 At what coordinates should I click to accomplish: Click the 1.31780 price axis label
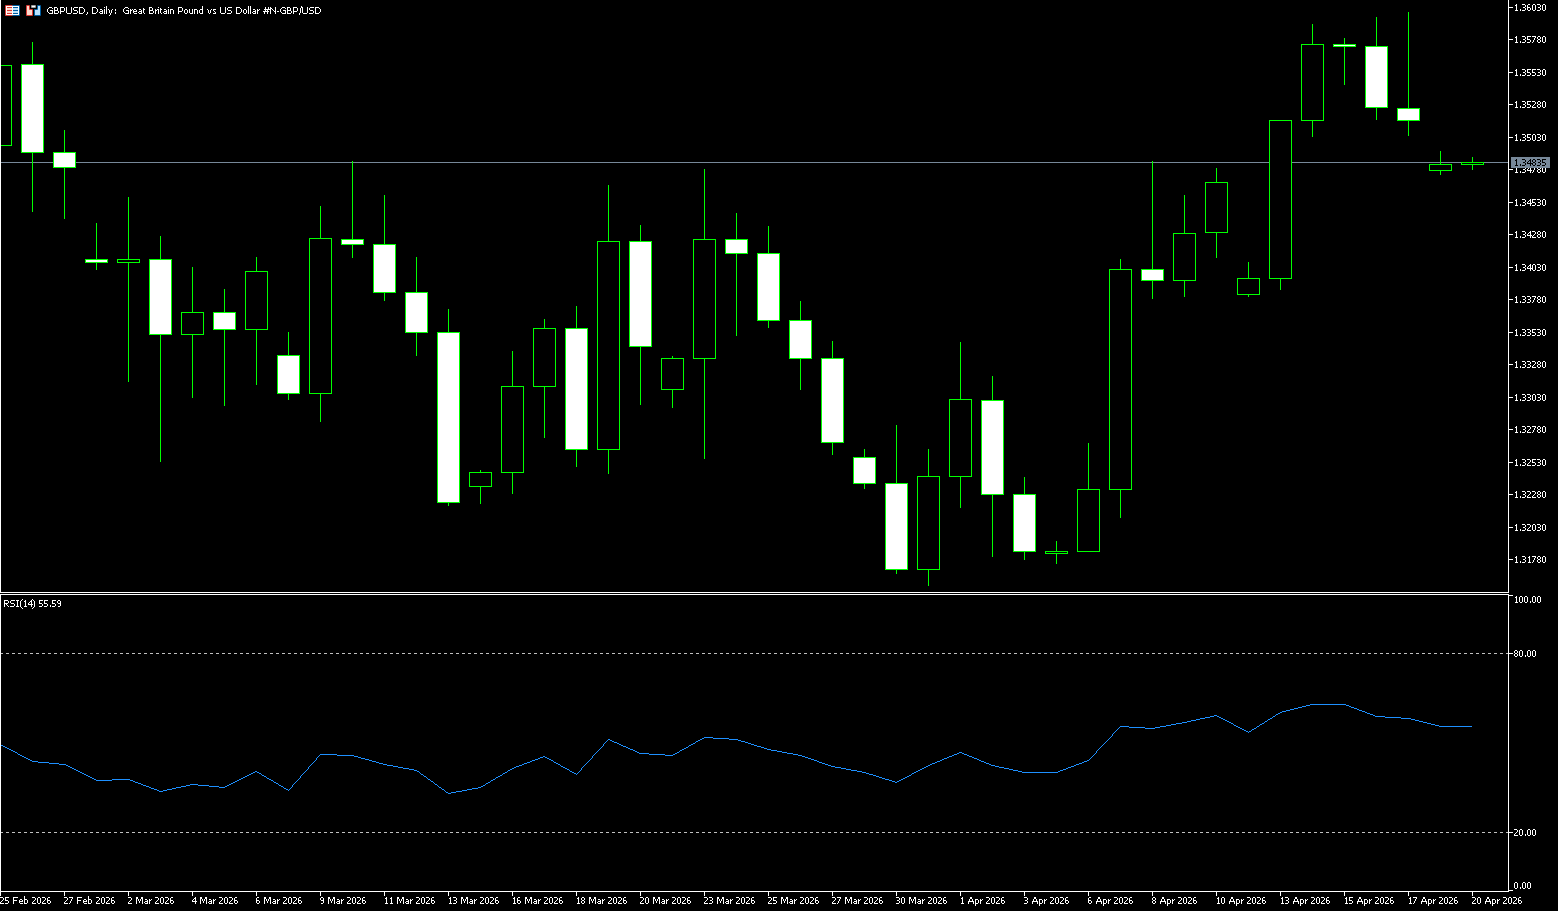[x=1530, y=560]
